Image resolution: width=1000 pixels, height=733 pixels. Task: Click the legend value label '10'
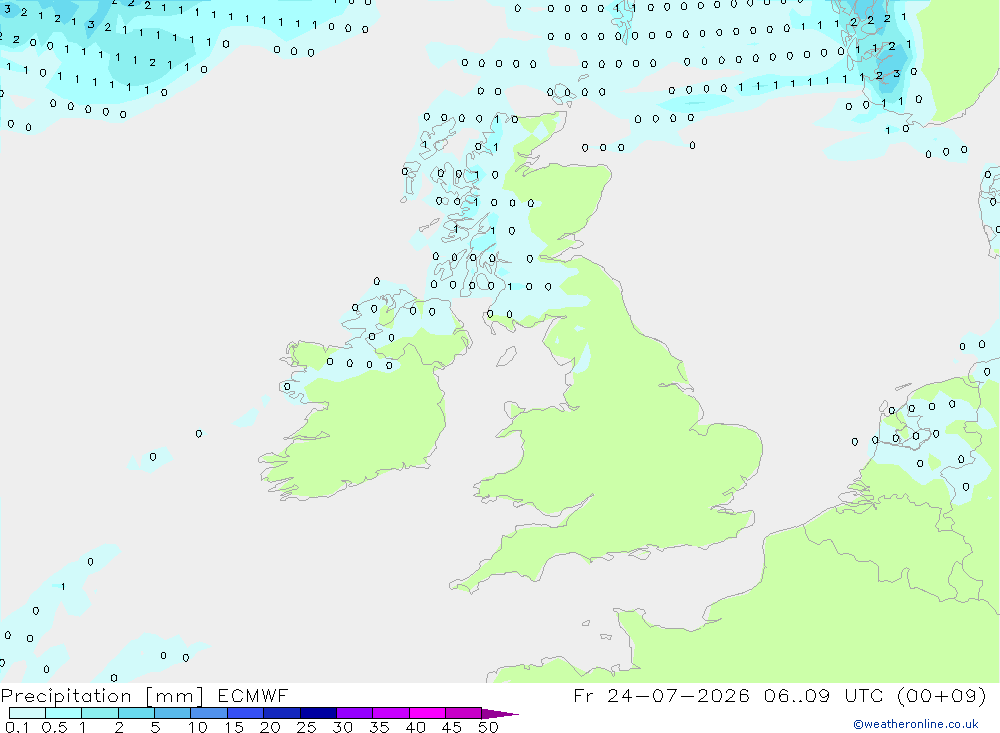198,727
